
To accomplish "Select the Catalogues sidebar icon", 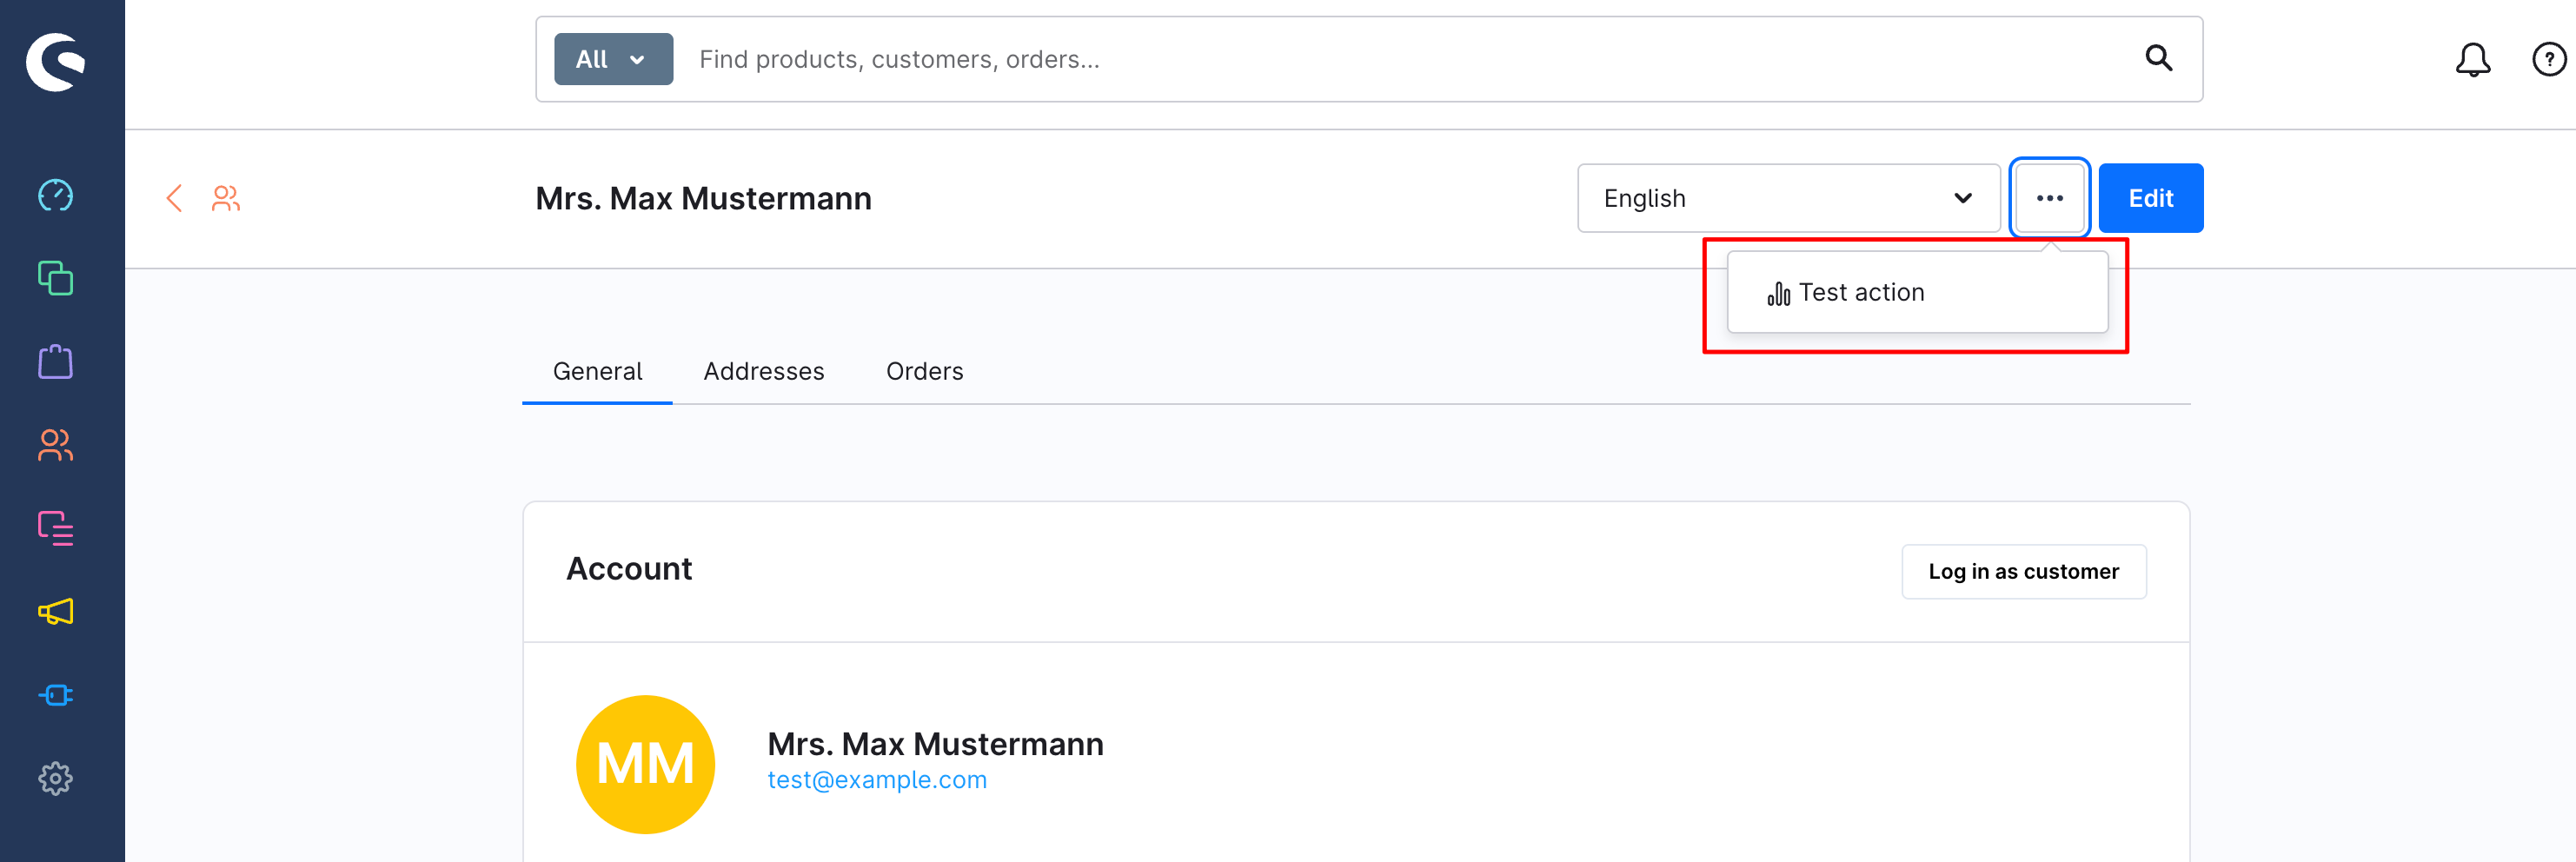I will pos(56,279).
